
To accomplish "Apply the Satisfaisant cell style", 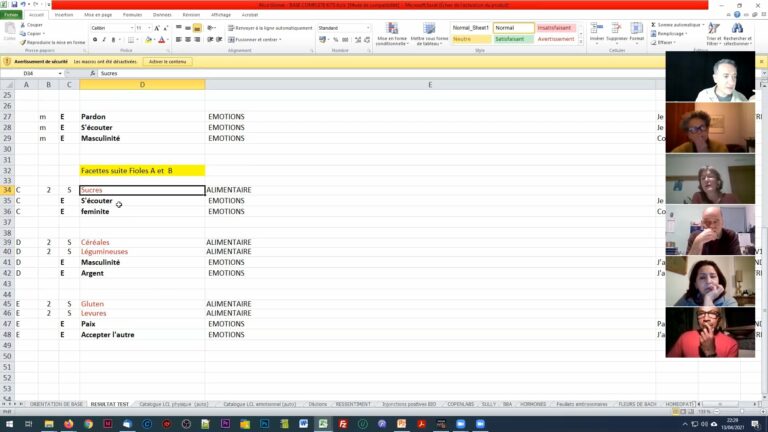I will click(514, 39).
